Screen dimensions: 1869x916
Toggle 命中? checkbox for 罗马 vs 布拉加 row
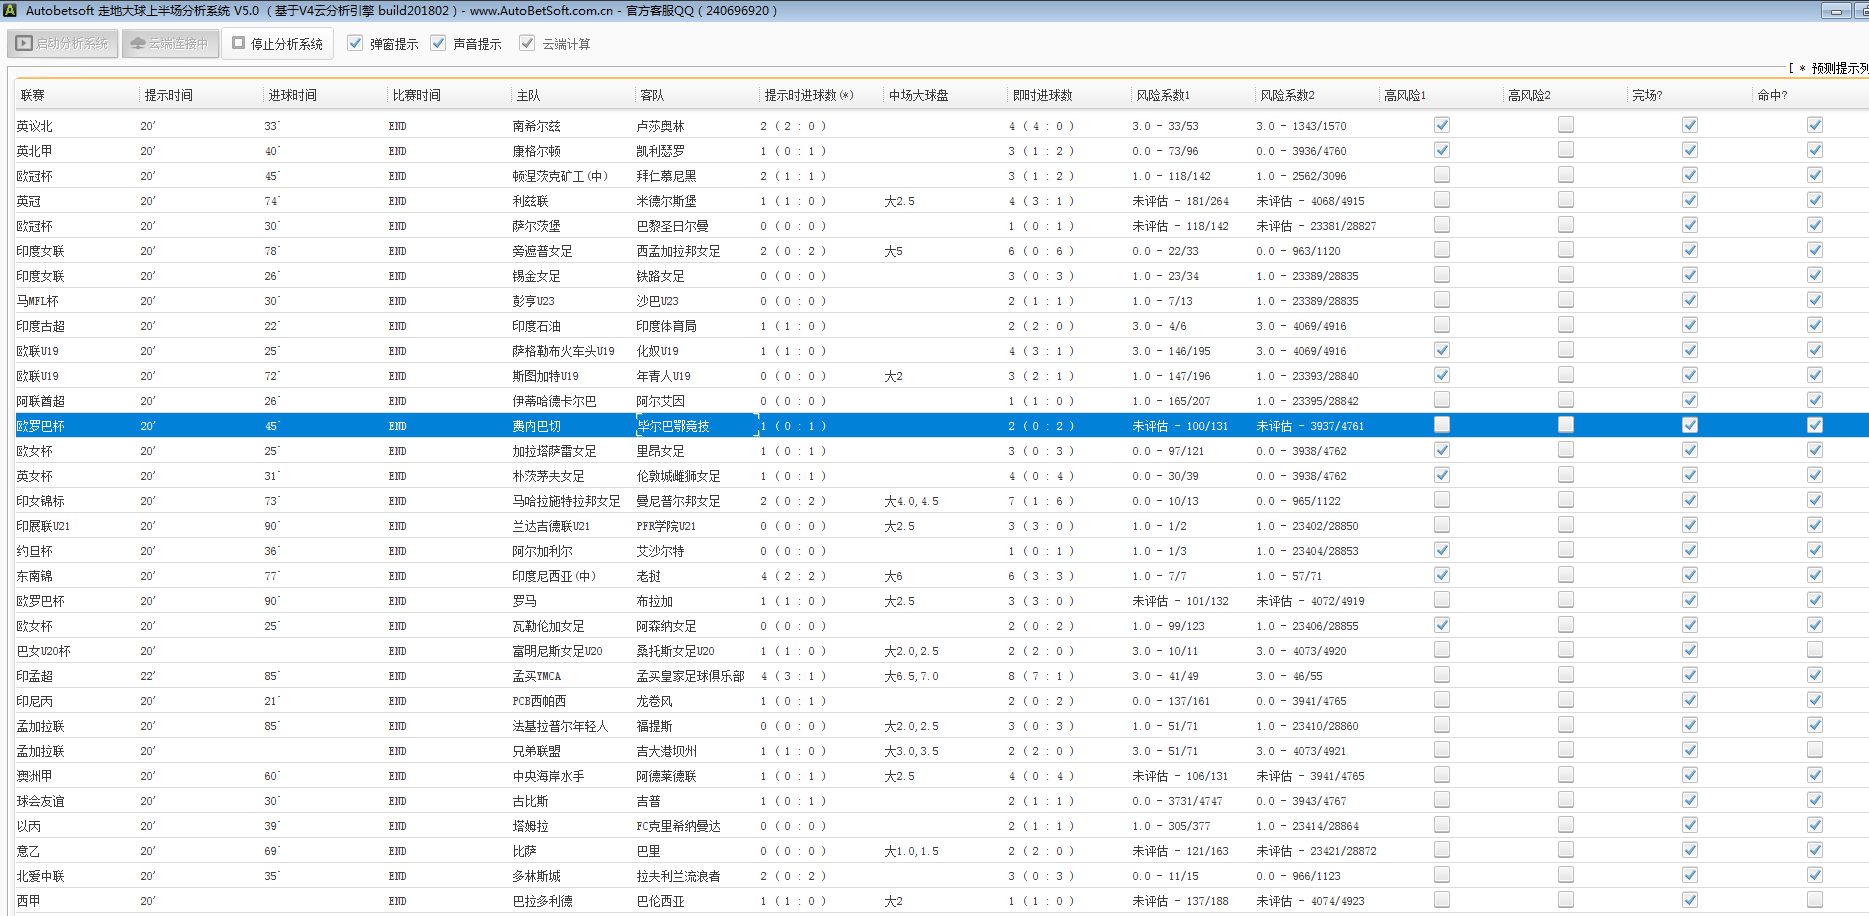[1814, 600]
